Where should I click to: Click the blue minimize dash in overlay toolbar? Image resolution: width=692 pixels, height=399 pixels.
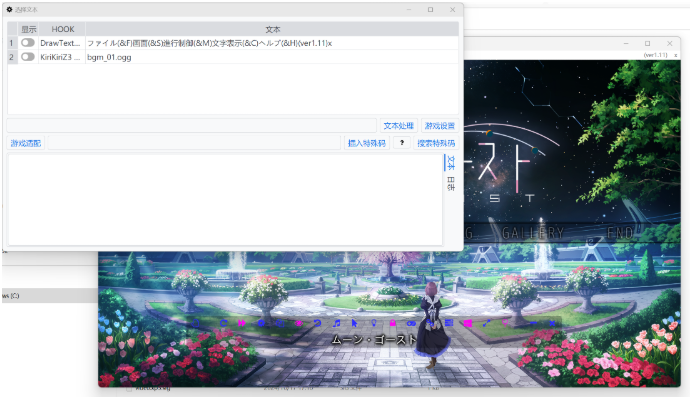click(534, 323)
